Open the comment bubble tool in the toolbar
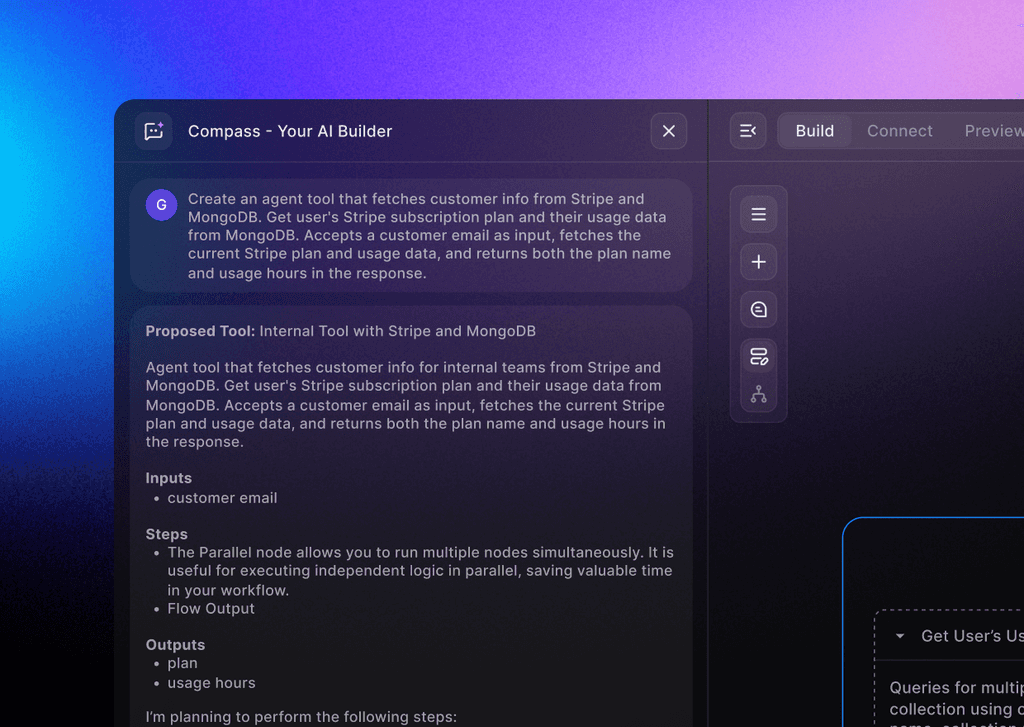Viewport: 1024px width, 727px height. coord(758,309)
